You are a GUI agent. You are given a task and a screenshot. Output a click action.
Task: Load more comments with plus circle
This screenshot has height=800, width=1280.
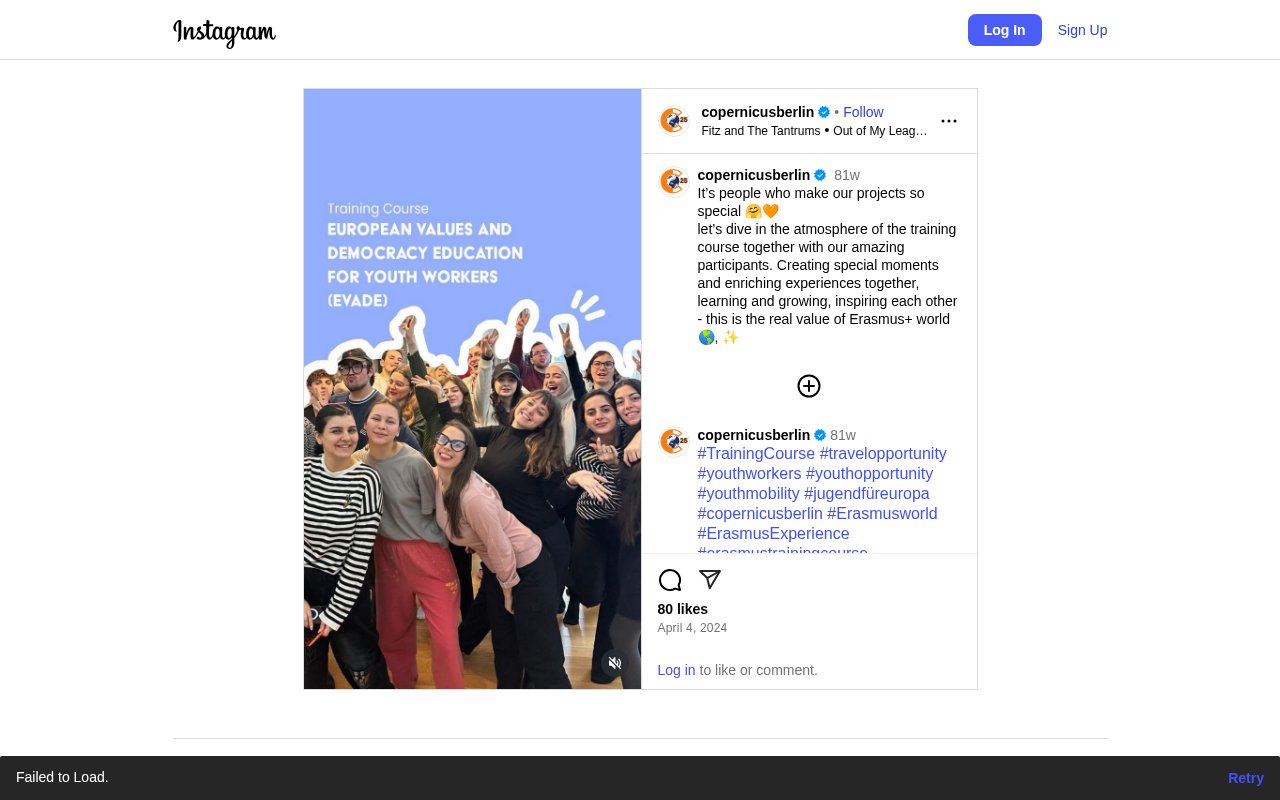(x=809, y=386)
